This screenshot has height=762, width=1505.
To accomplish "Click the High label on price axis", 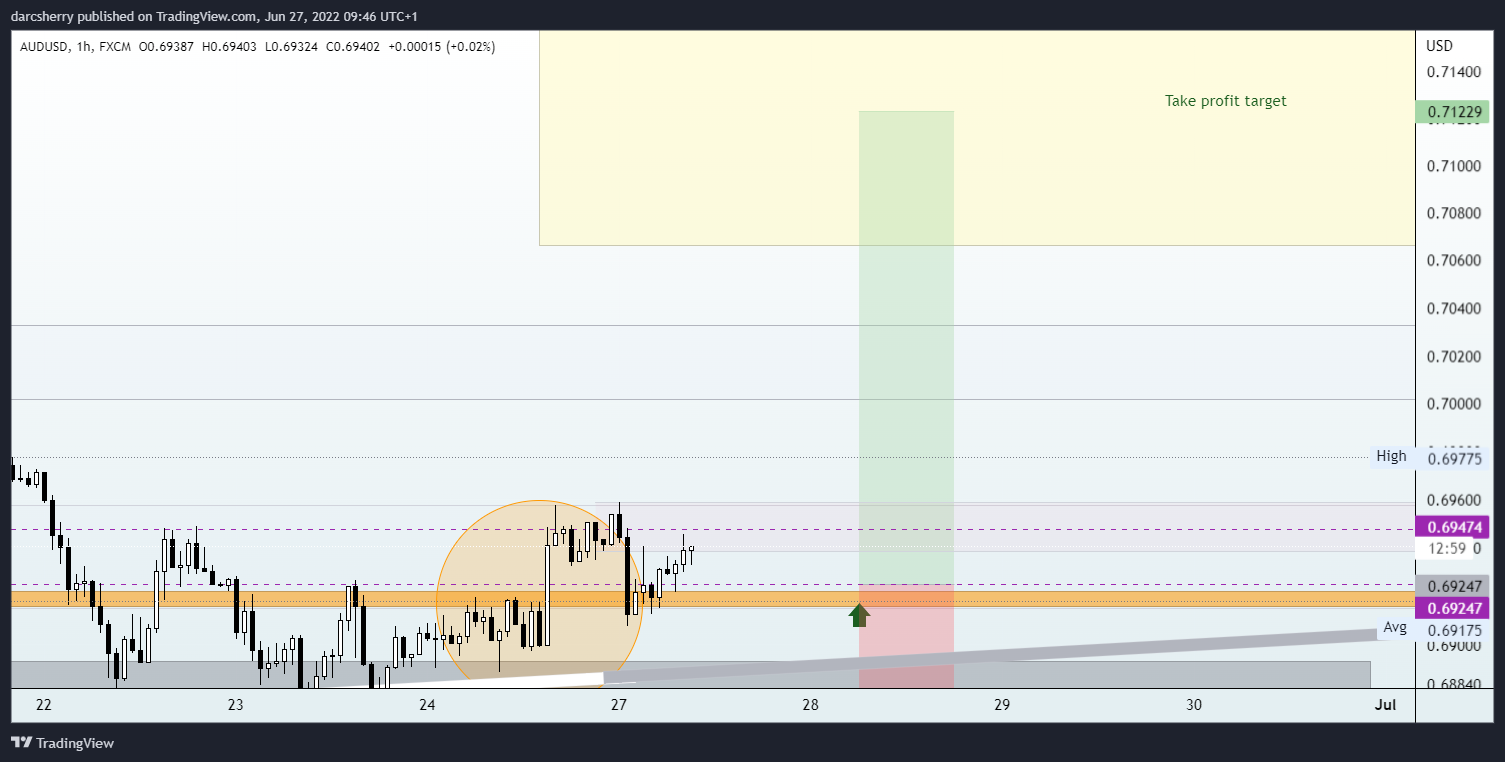I will click(1391, 456).
